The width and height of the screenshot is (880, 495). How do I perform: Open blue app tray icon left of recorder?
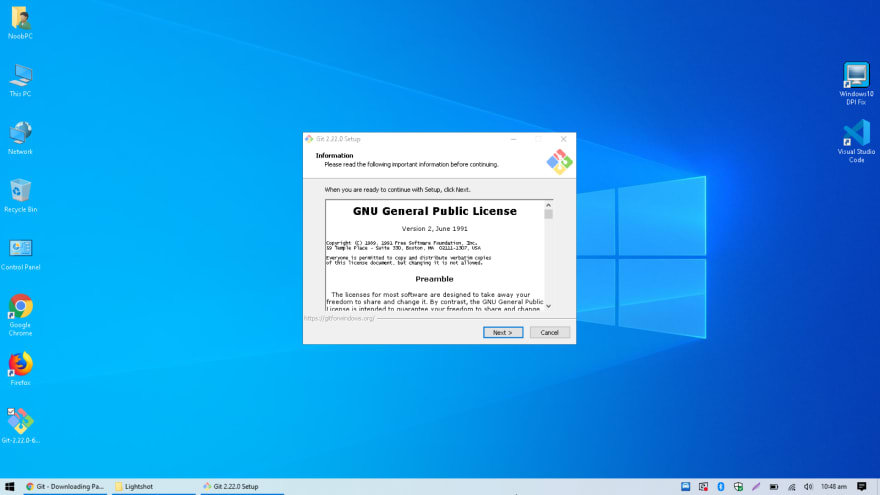[x=685, y=487]
